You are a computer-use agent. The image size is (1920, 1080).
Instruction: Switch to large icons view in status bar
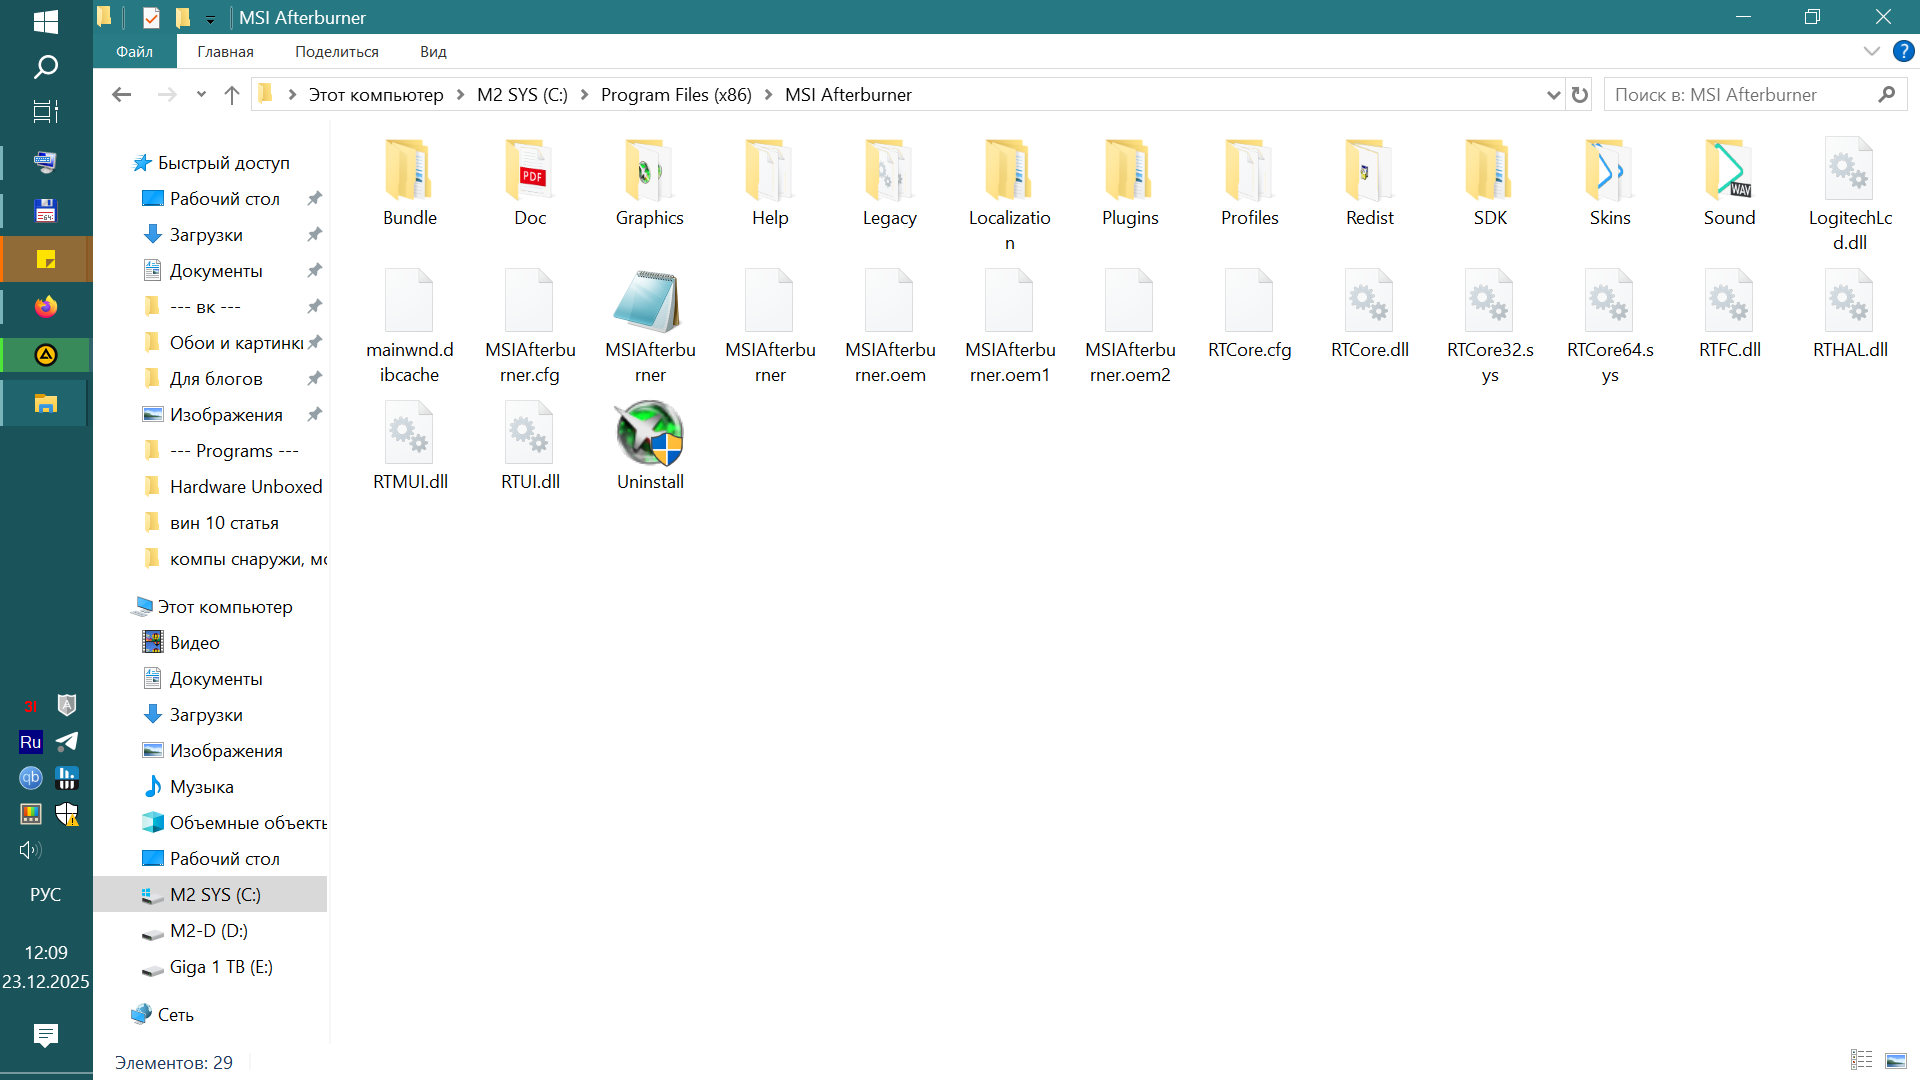tap(1896, 1061)
